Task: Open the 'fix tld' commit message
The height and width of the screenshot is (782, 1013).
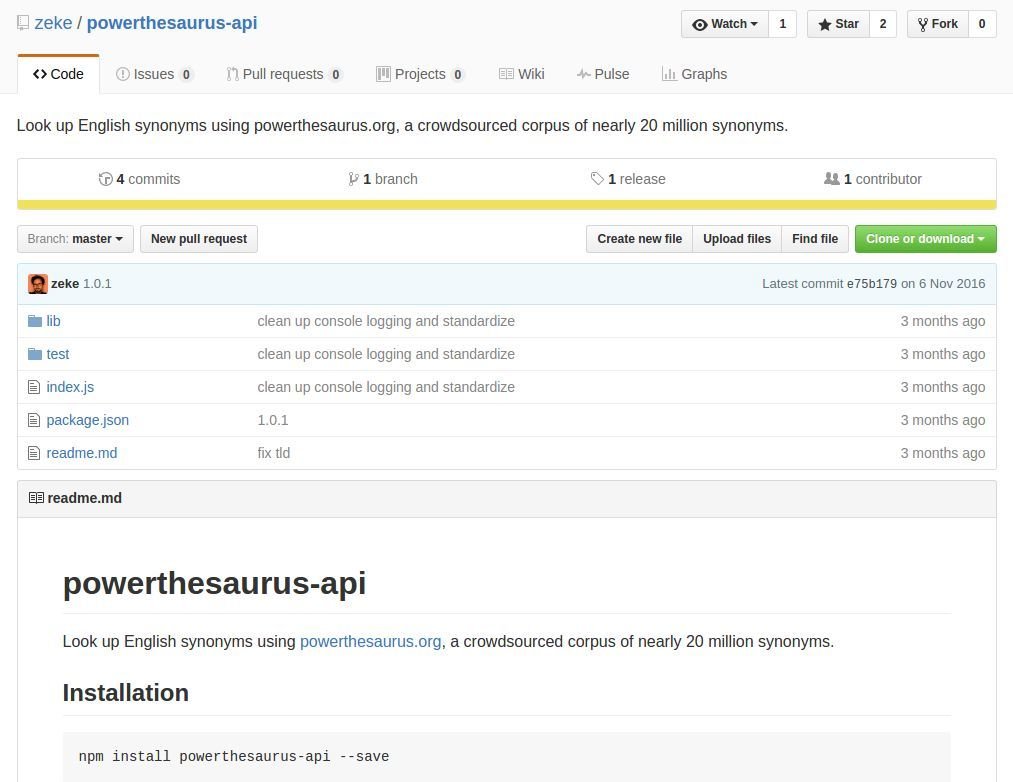Action: point(274,453)
